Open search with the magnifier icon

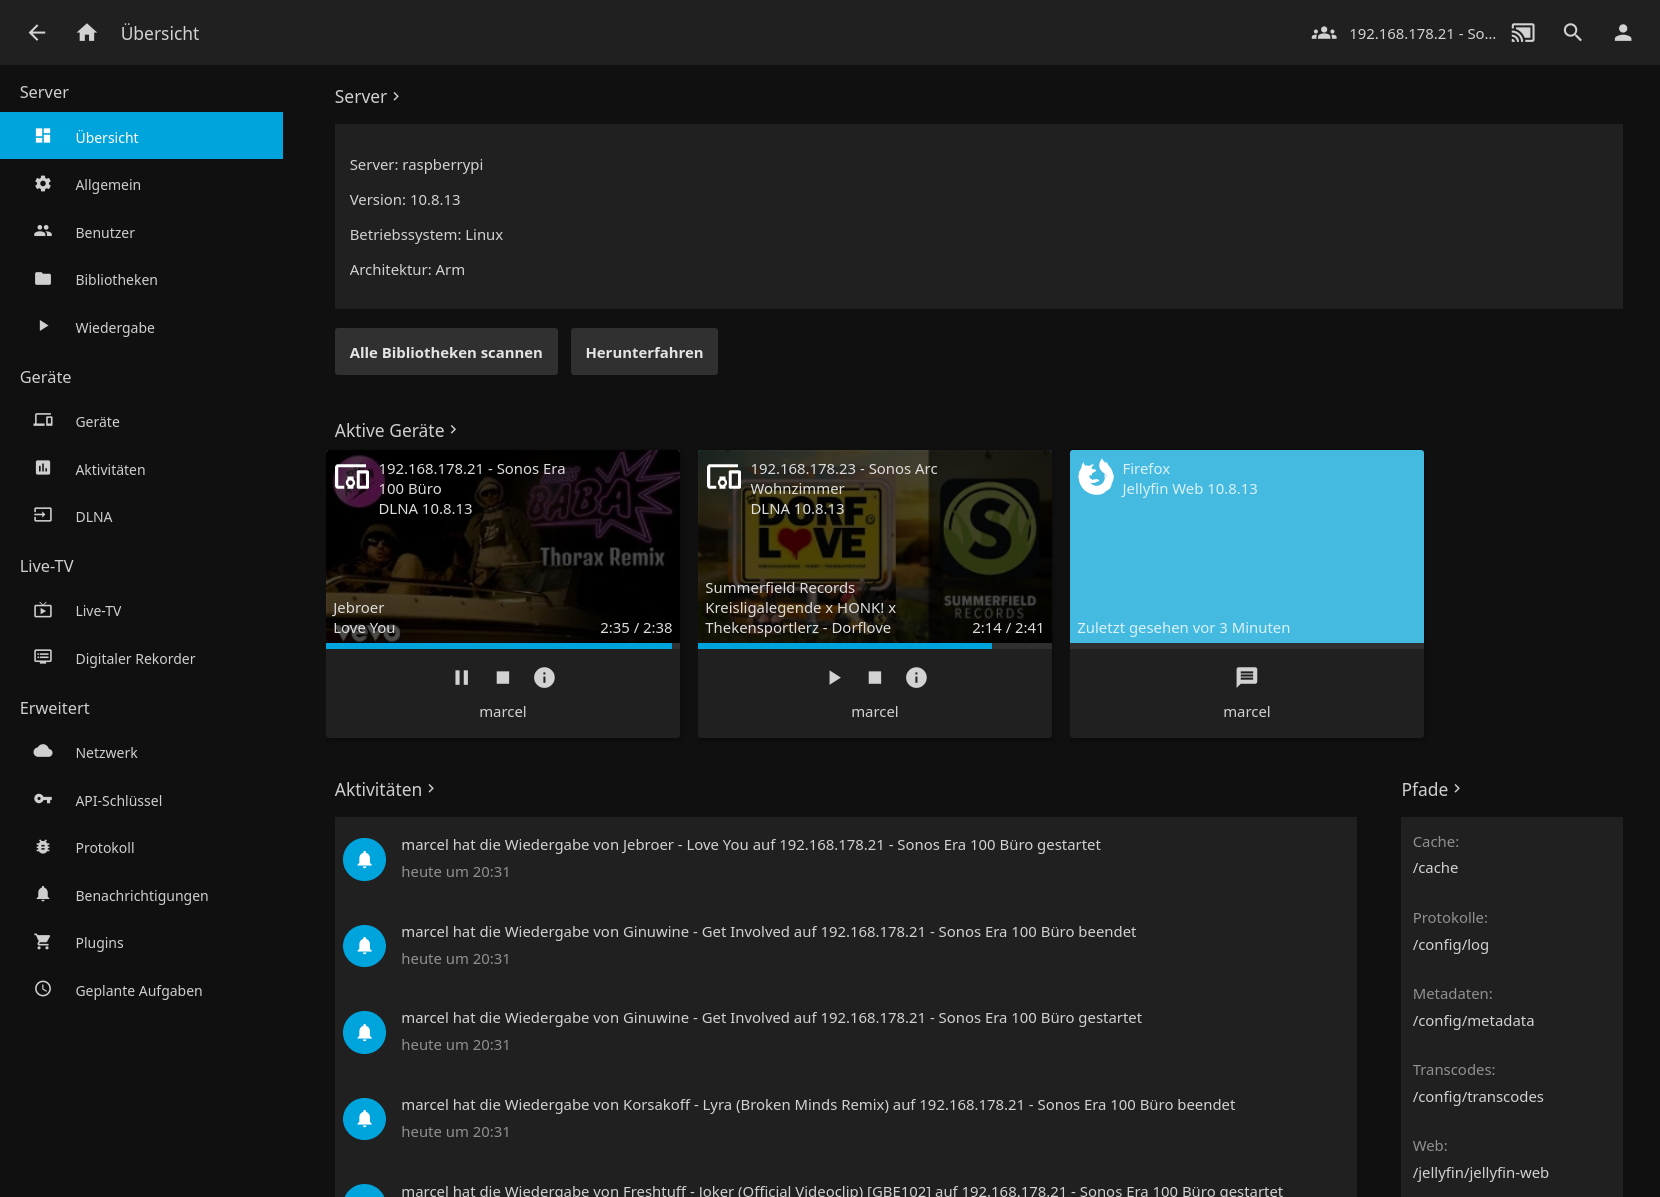click(1573, 33)
